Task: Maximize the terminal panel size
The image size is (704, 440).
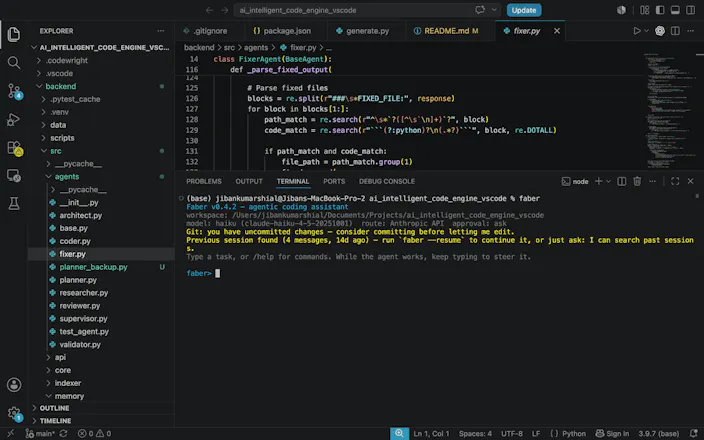Action: [675, 181]
